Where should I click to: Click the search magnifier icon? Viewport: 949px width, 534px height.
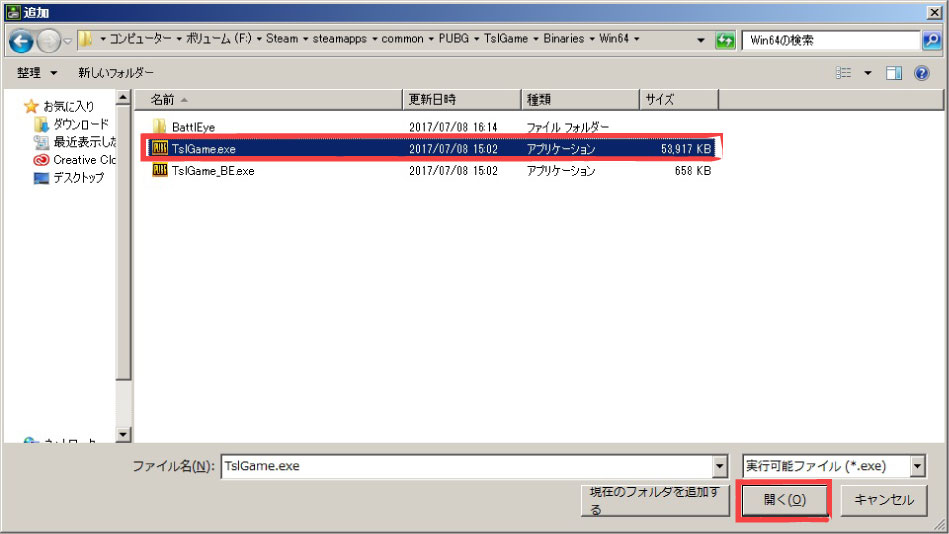[931, 41]
